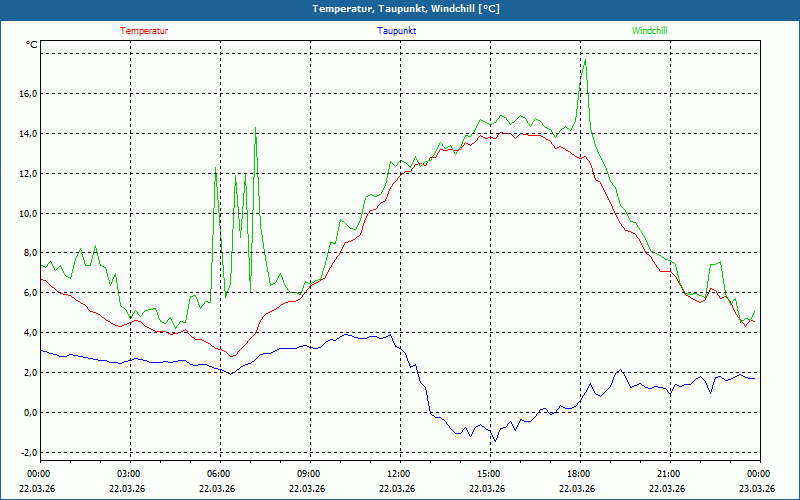Screen dimensions: 800x500
Task: Click the 15:00 time axis label
Action: (x=488, y=474)
